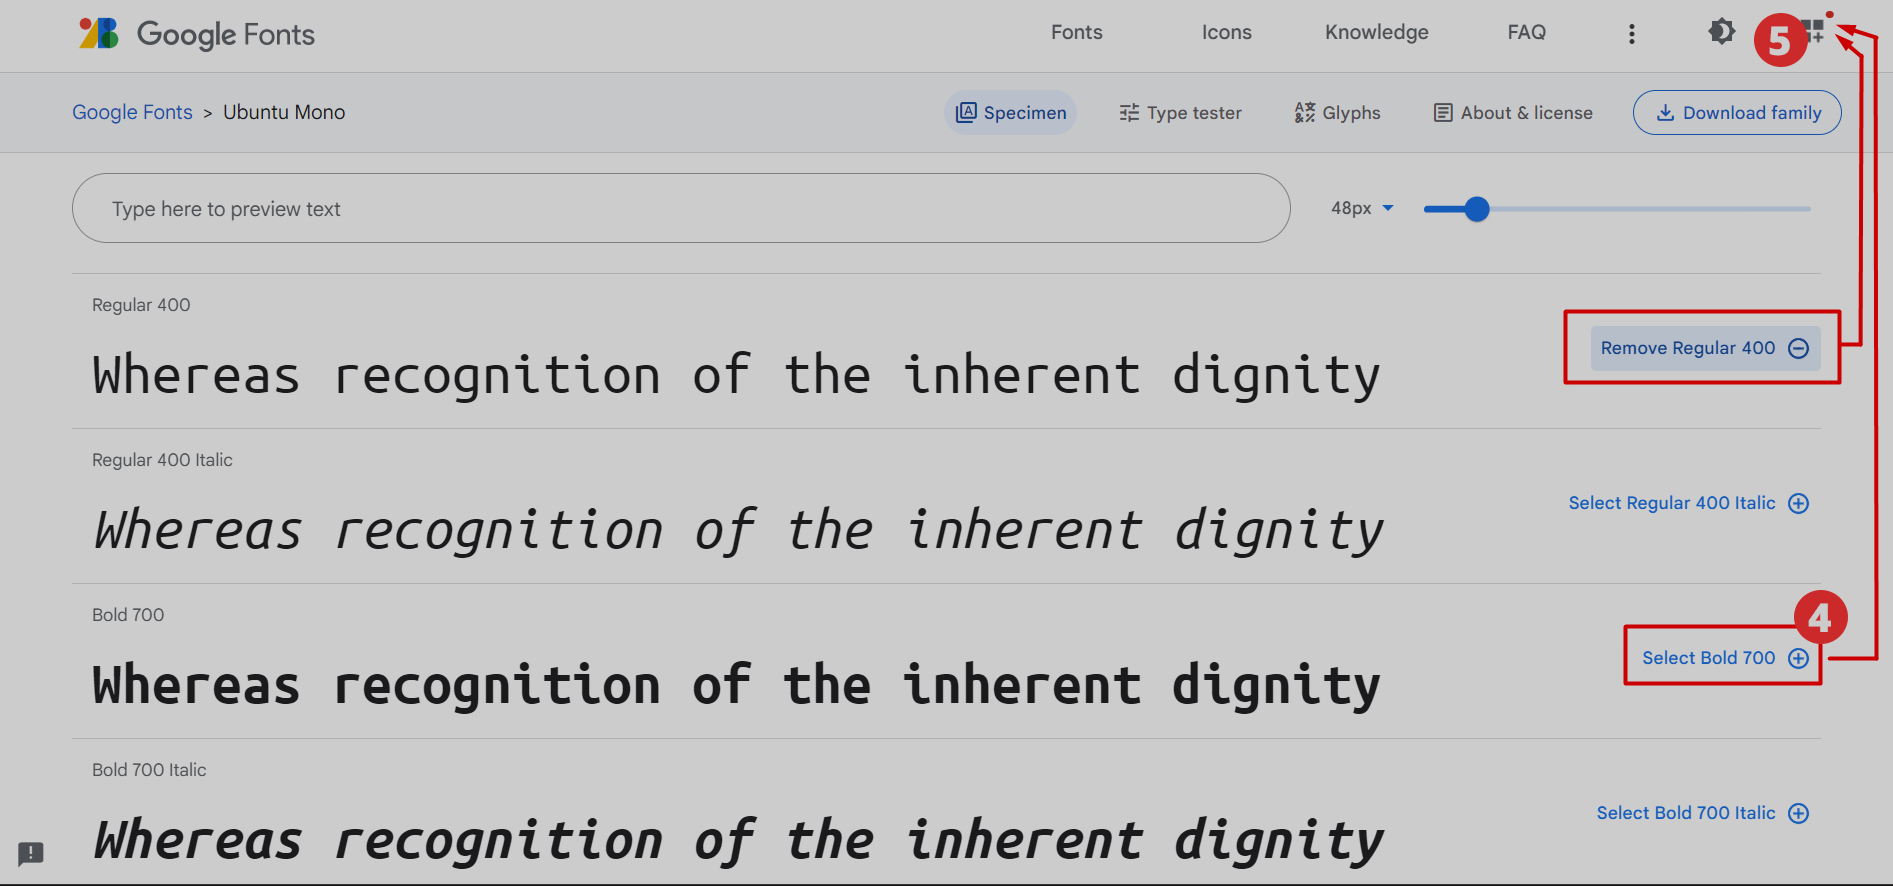Click the font size slider track
1893x886 pixels.
pyautogui.click(x=1617, y=209)
